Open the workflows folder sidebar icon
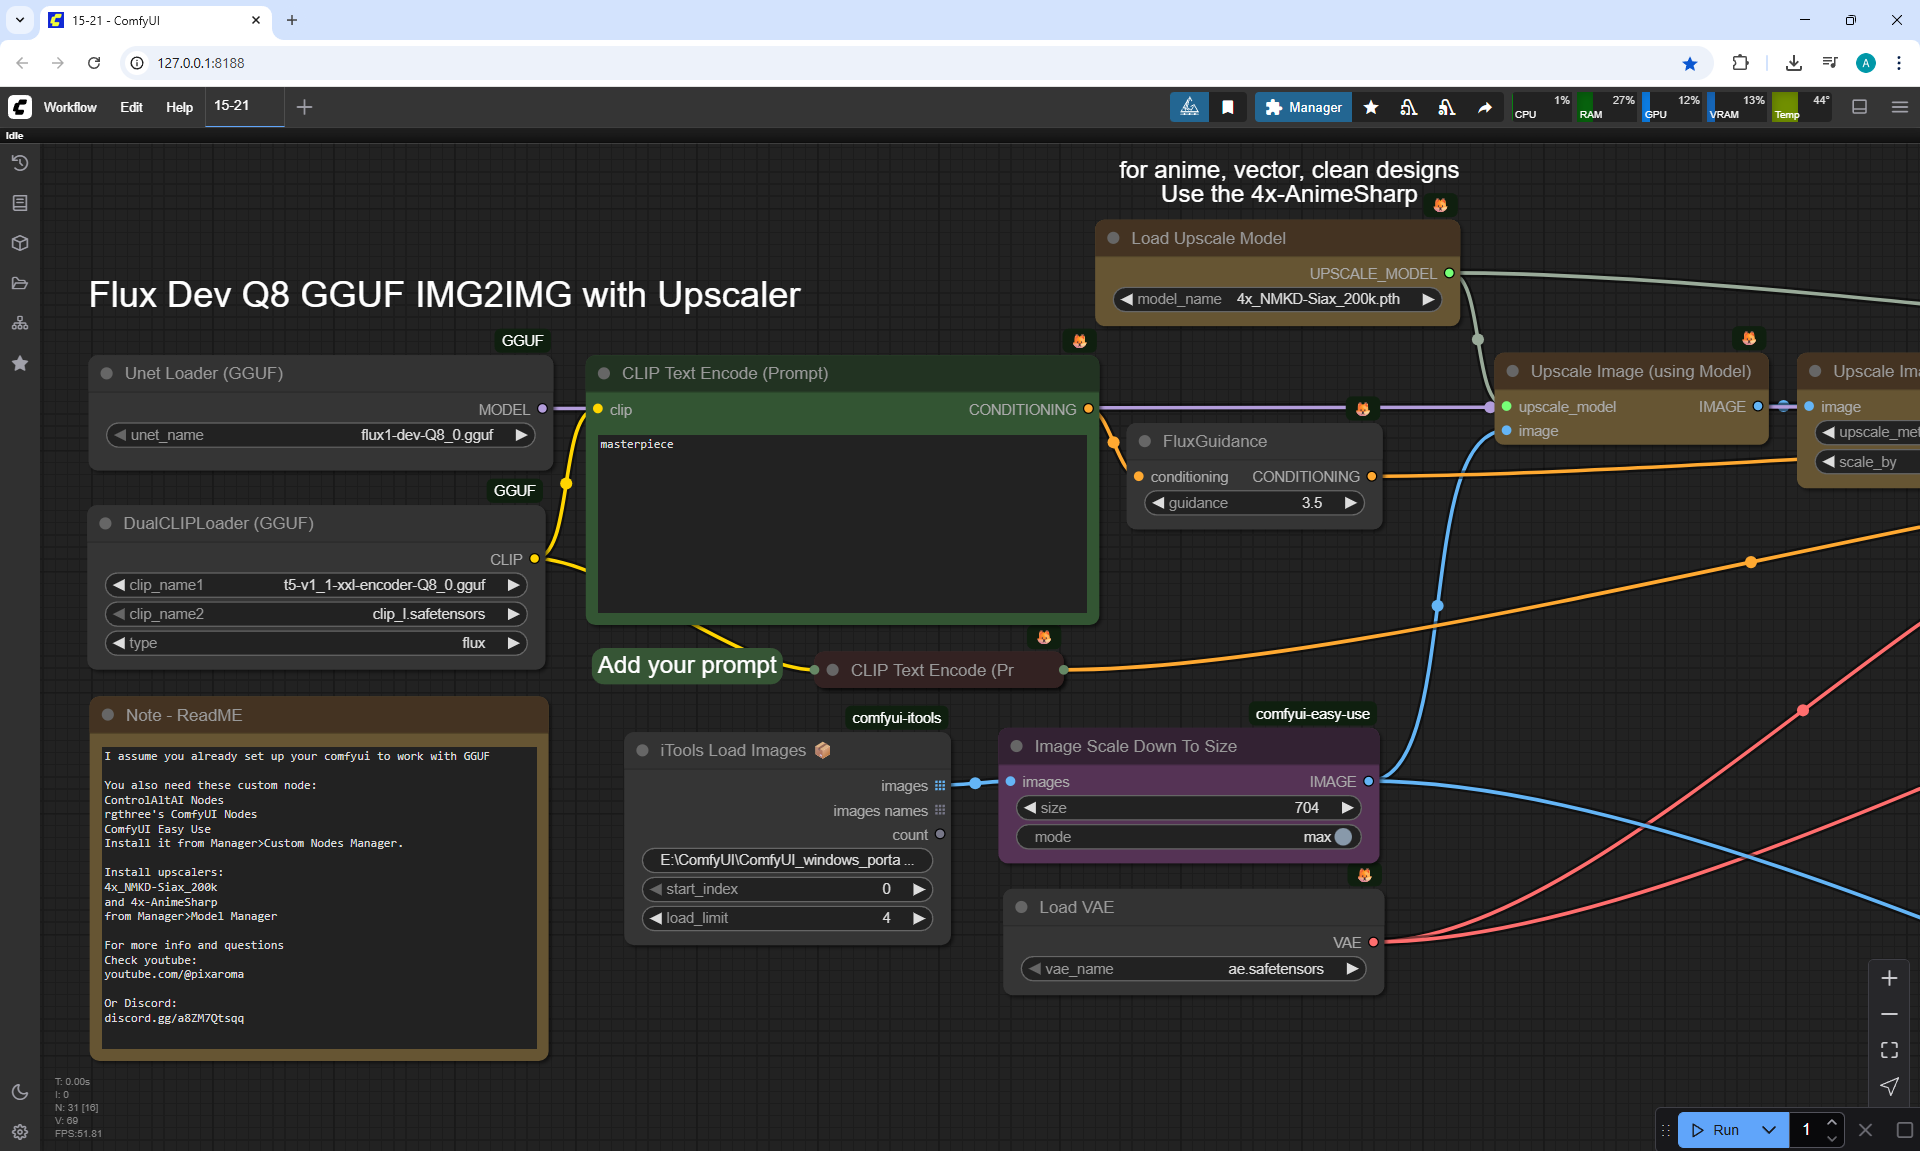The width and height of the screenshot is (1920, 1151). (x=20, y=283)
